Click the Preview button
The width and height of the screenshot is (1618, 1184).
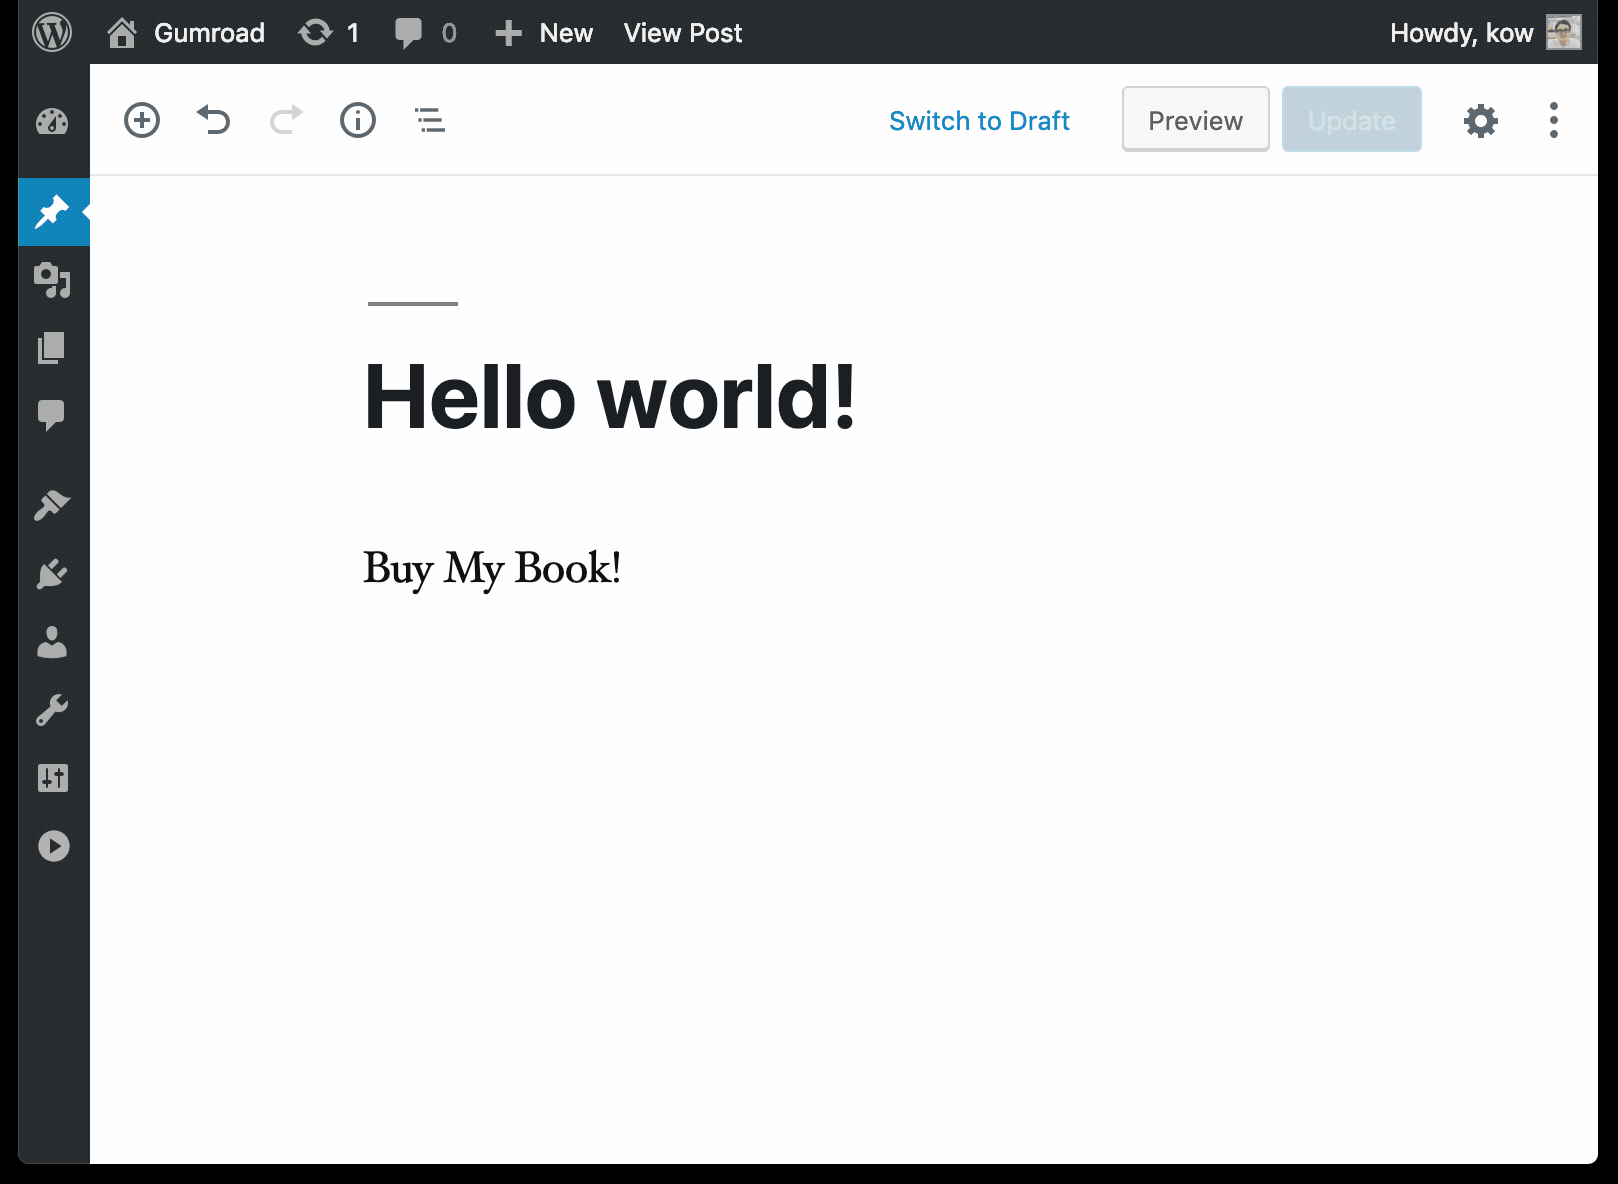(1195, 120)
